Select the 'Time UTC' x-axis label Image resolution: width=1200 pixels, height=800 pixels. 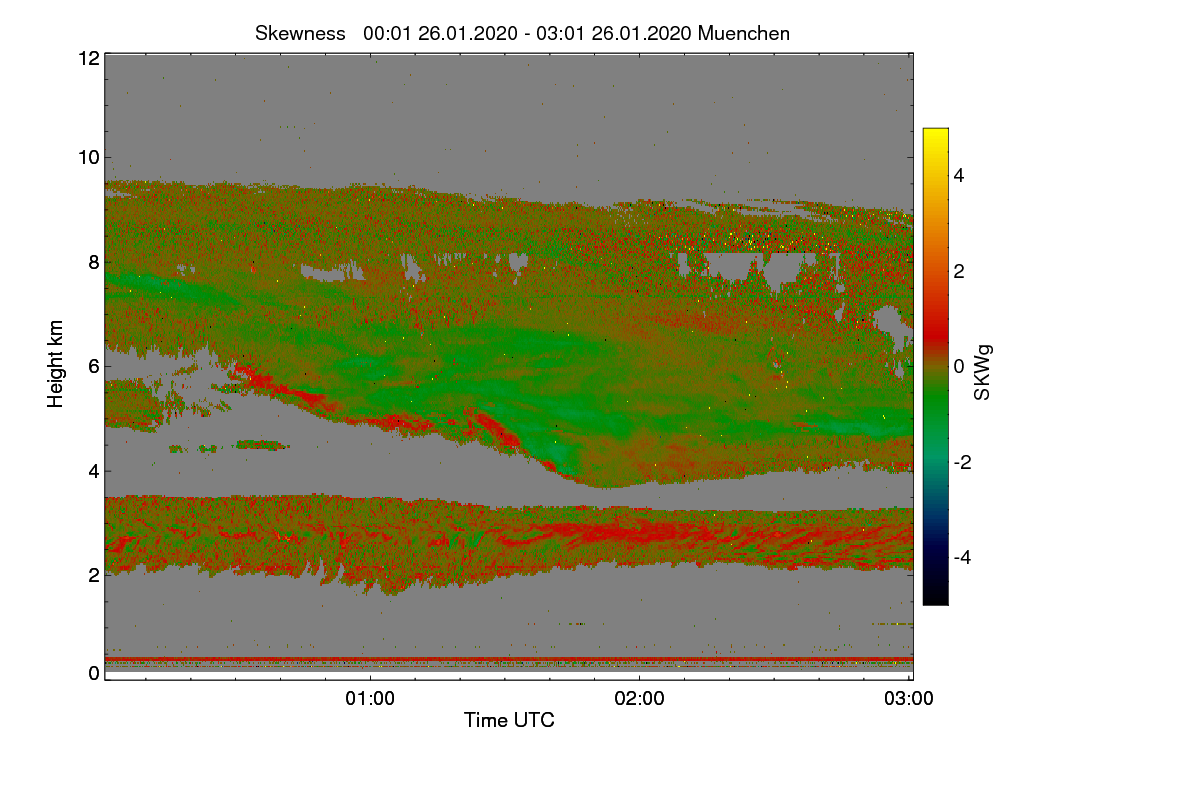(509, 719)
